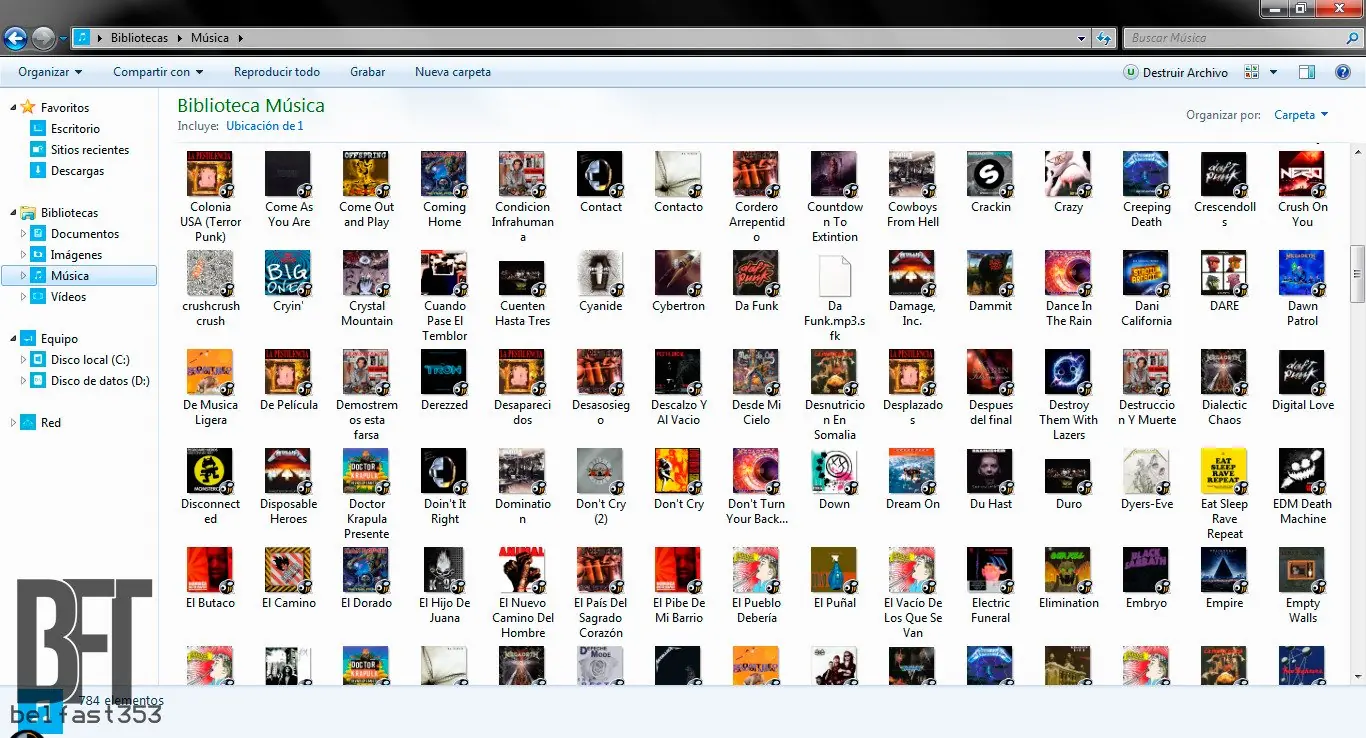
Task: Click the Biblioteca Música heading text
Action: tap(251, 105)
